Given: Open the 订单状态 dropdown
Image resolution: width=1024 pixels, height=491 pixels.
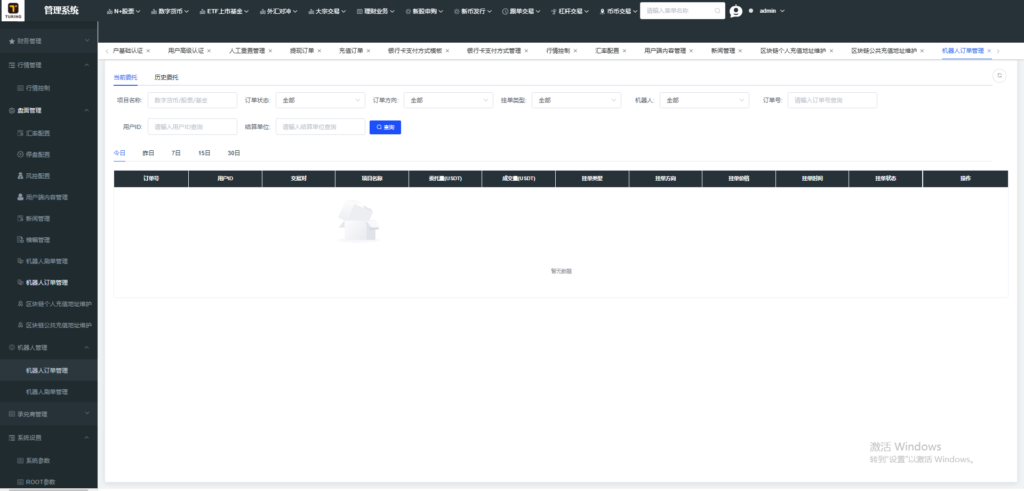Looking at the screenshot, I should tap(320, 100).
